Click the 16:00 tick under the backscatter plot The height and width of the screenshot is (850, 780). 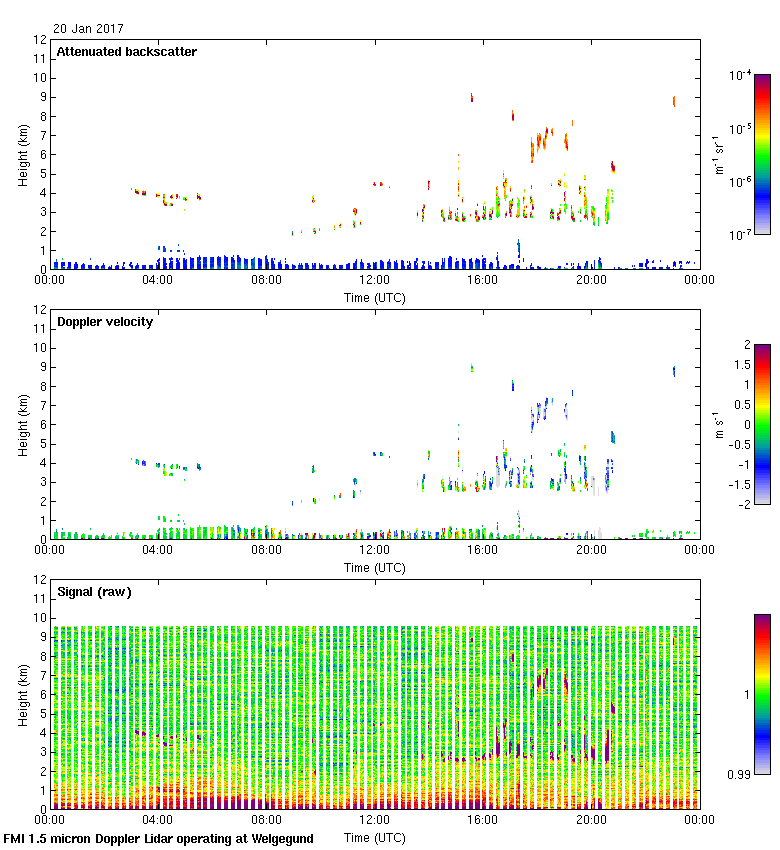pos(482,281)
